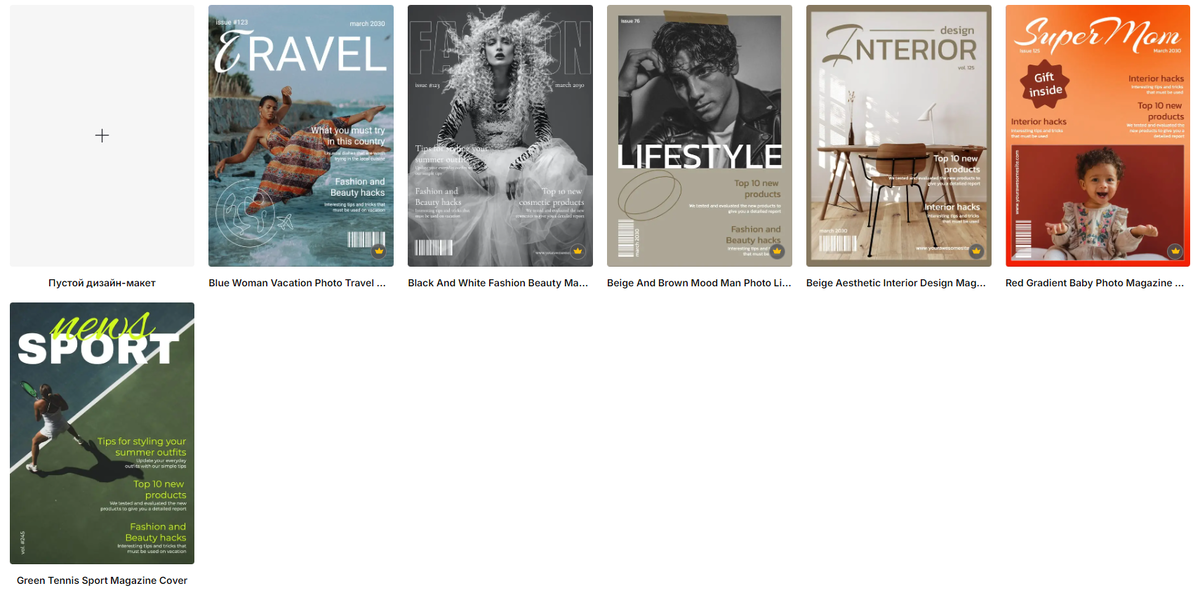Click the 'Beige And Brown Mood Man Photo' title

[x=699, y=283]
